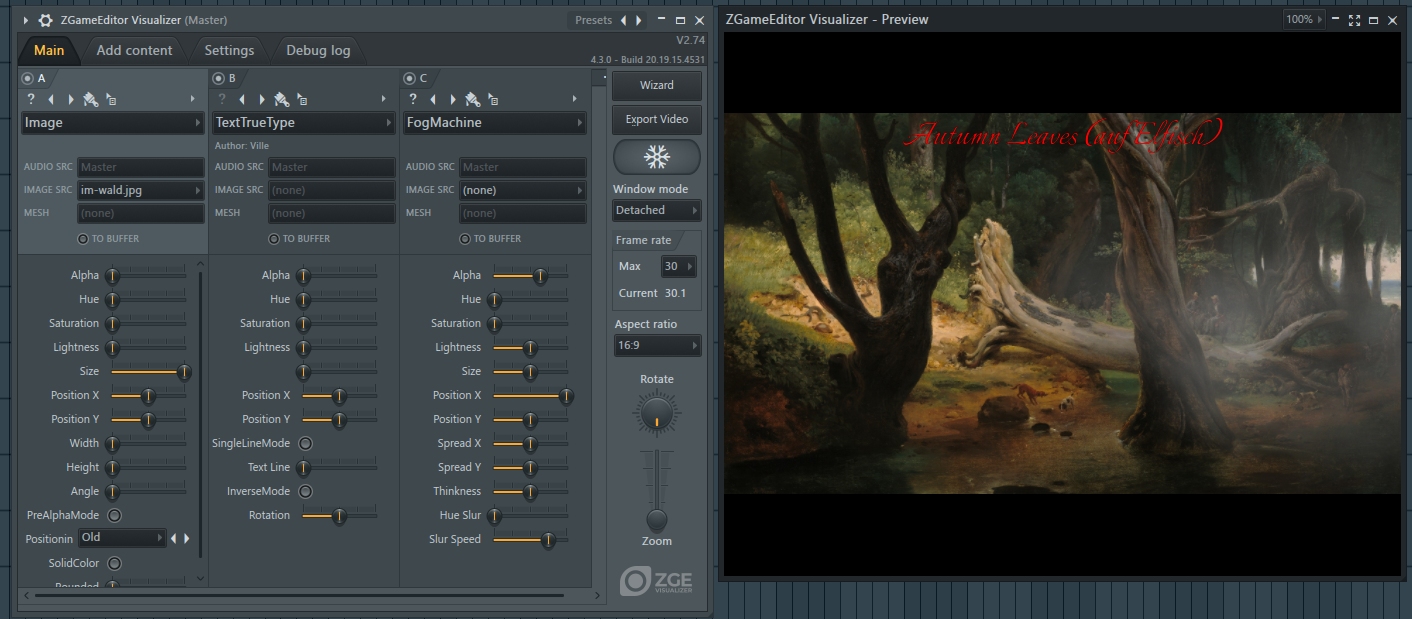The width and height of the screenshot is (1412, 619).
Task: Open the 16:9 aspect ratio dropdown
Action: point(657,345)
